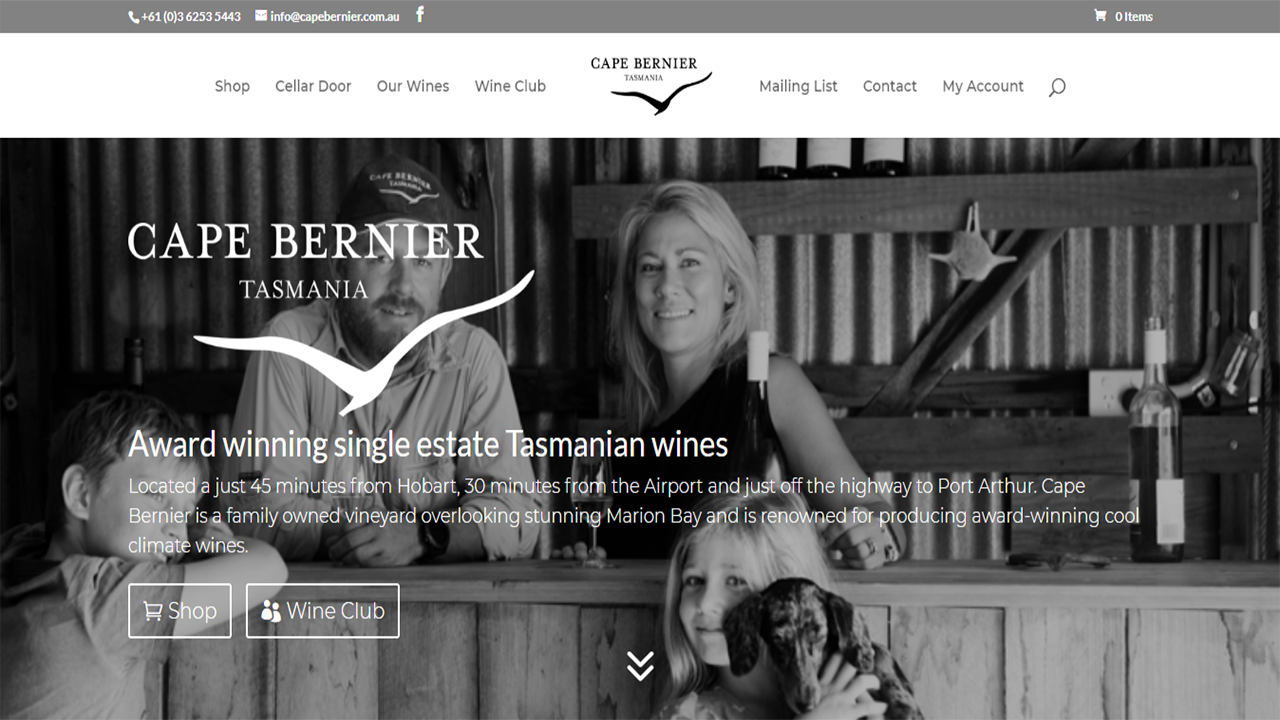Open My Account page
1280x720 pixels.
click(x=983, y=86)
